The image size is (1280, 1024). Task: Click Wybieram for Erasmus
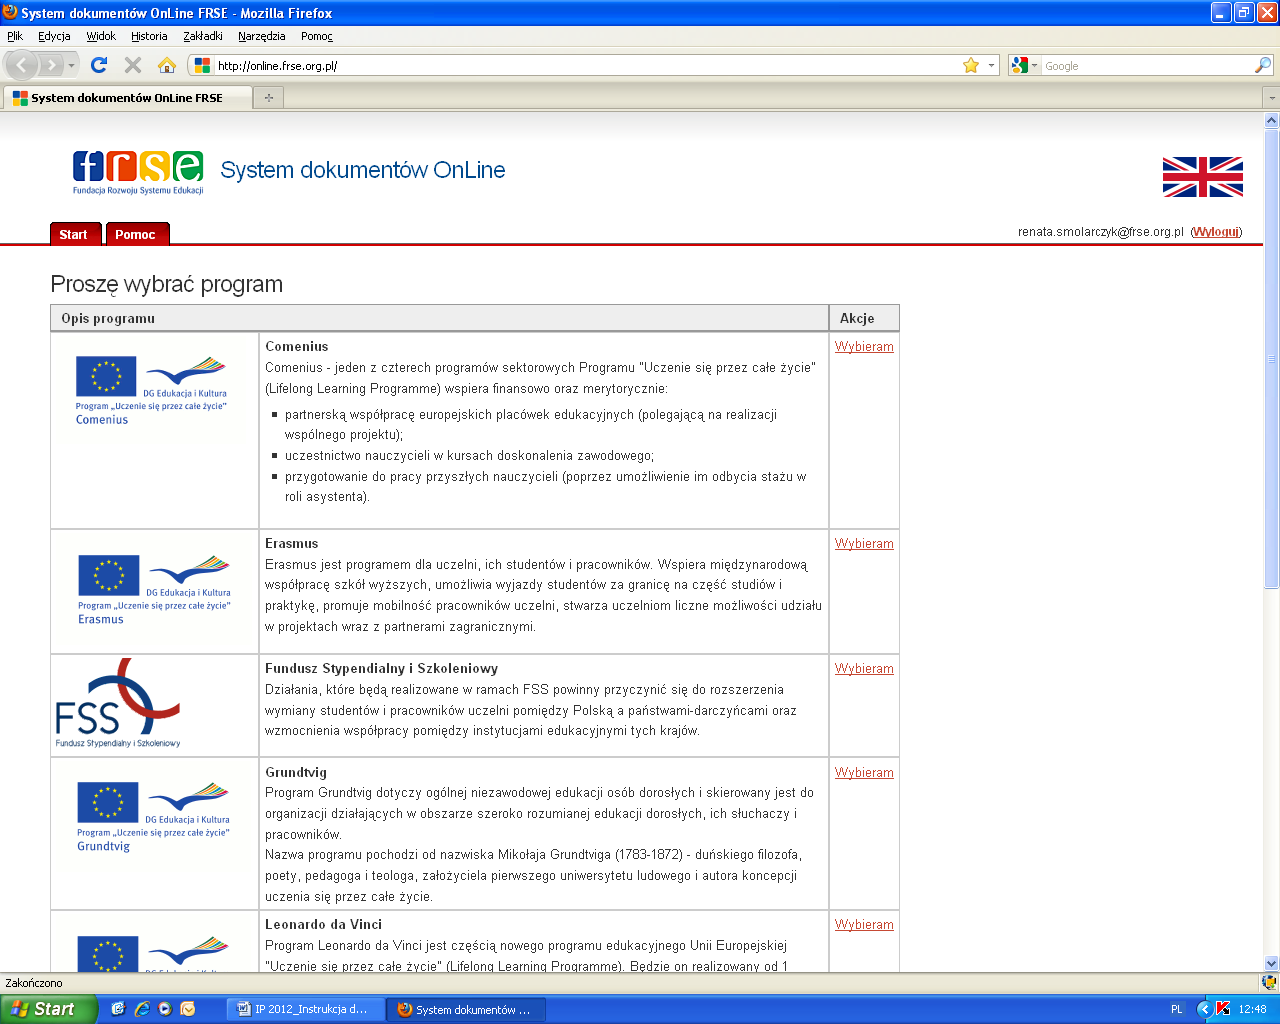tap(864, 543)
